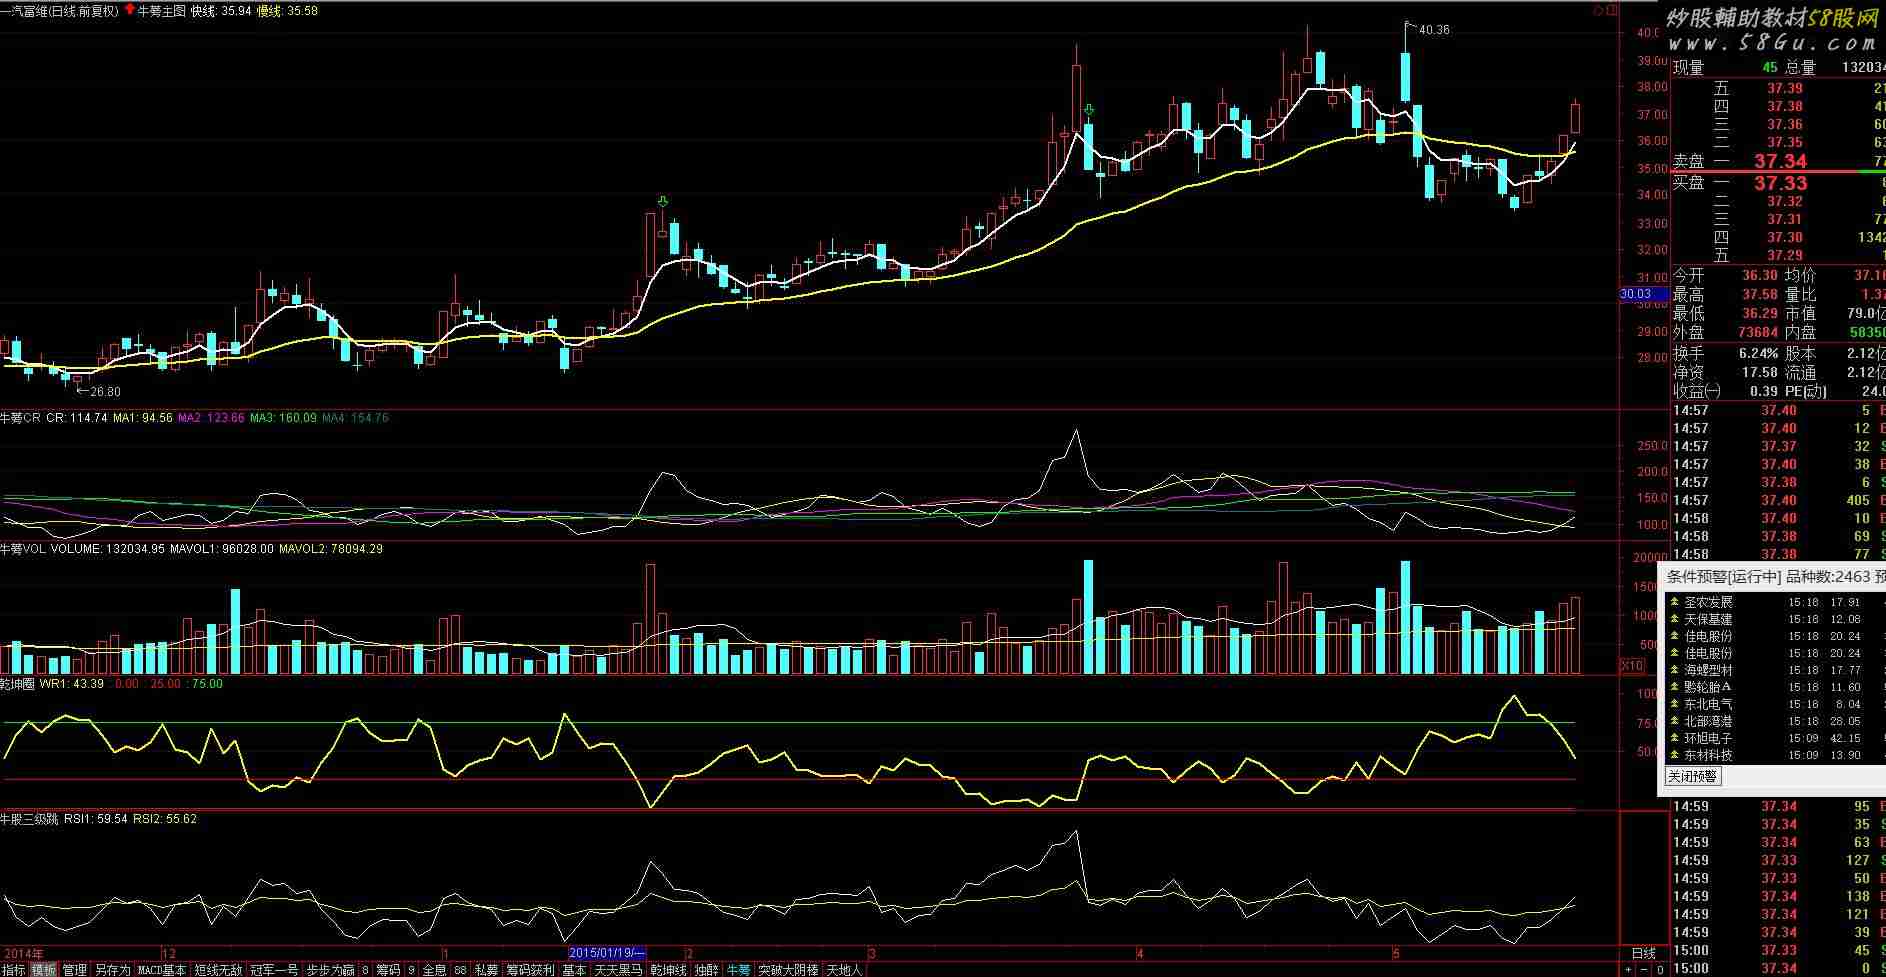Click the 40.36 high price label
The image size is (1886, 977).
click(1434, 30)
